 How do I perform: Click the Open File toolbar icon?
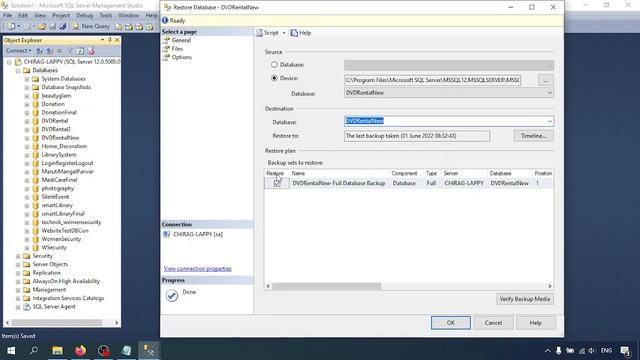42,27
